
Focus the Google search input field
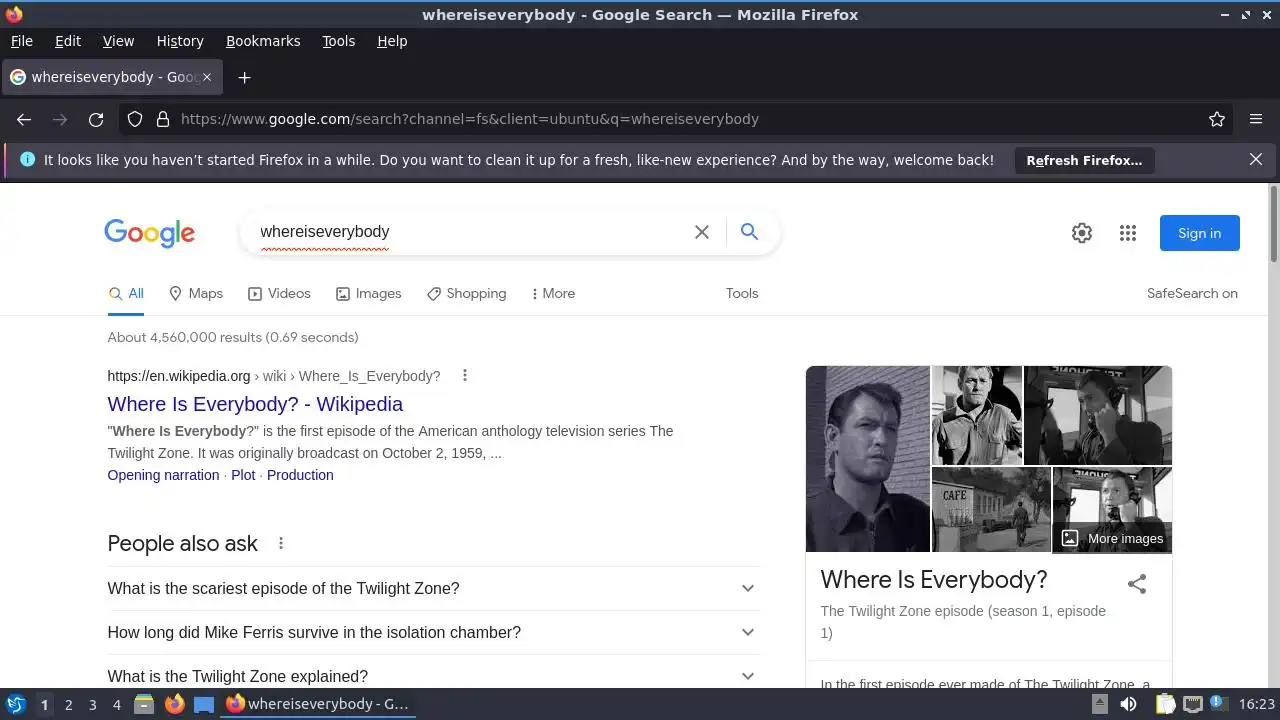click(x=470, y=232)
